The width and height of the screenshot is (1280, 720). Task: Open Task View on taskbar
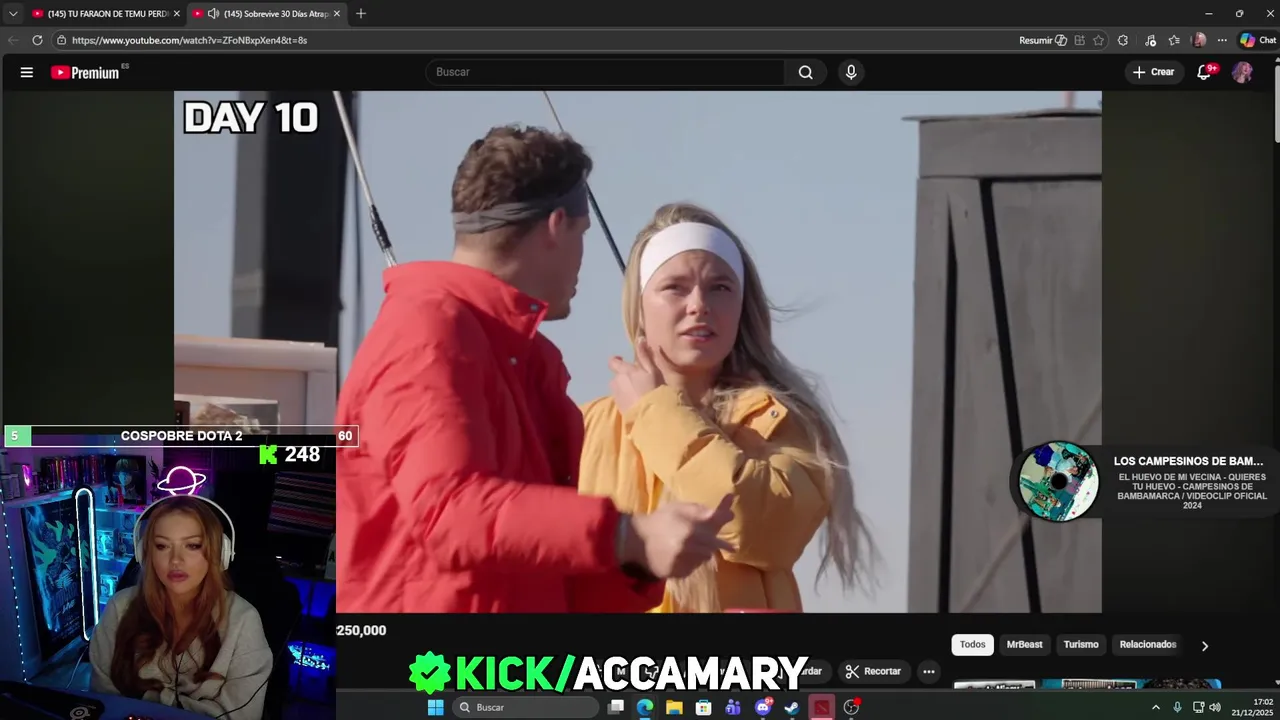(616, 707)
